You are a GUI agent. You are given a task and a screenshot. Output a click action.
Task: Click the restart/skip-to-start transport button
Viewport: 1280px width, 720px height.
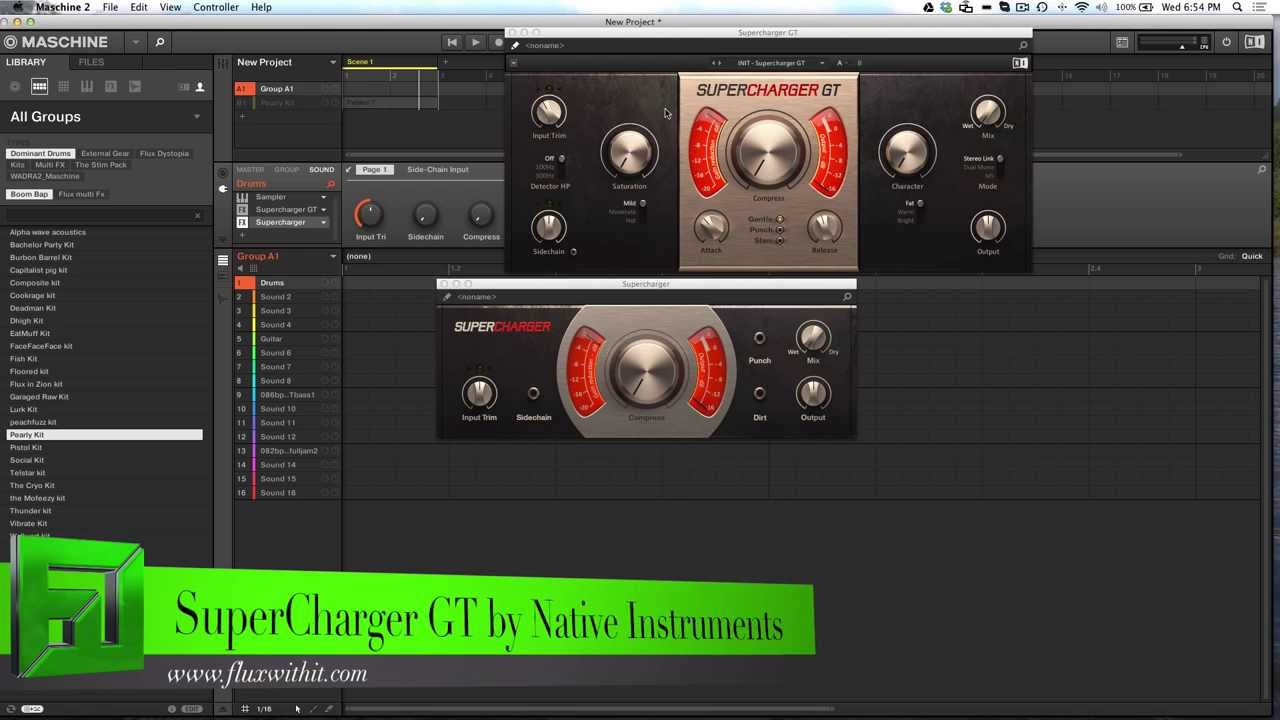(x=452, y=42)
